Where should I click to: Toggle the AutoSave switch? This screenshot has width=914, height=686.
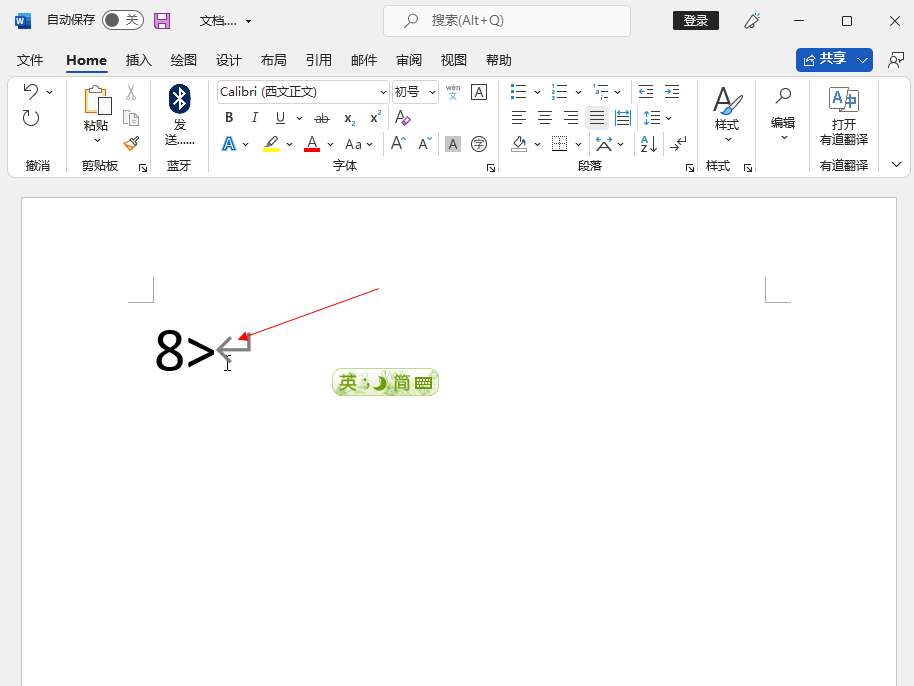(x=122, y=20)
